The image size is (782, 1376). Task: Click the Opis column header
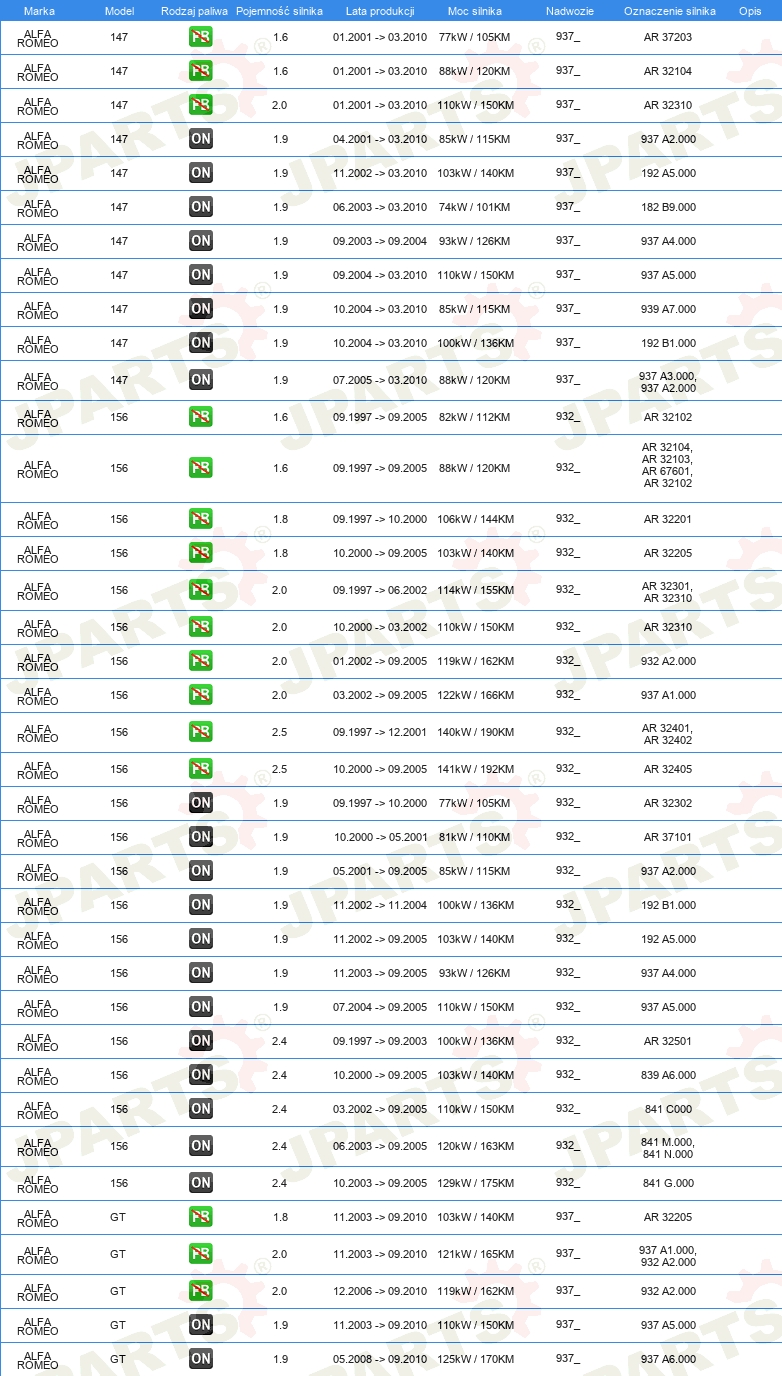[749, 11]
